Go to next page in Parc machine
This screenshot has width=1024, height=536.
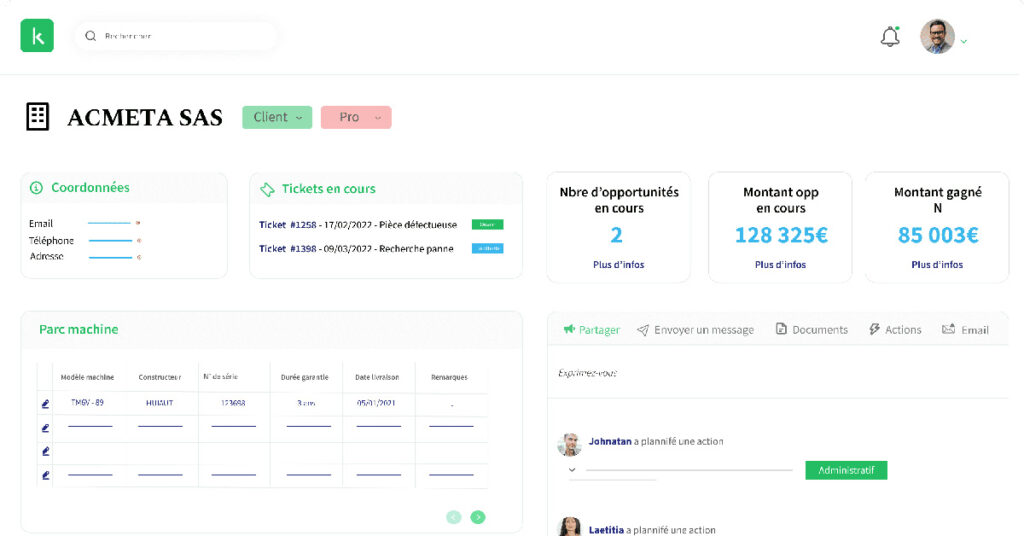[x=478, y=517]
